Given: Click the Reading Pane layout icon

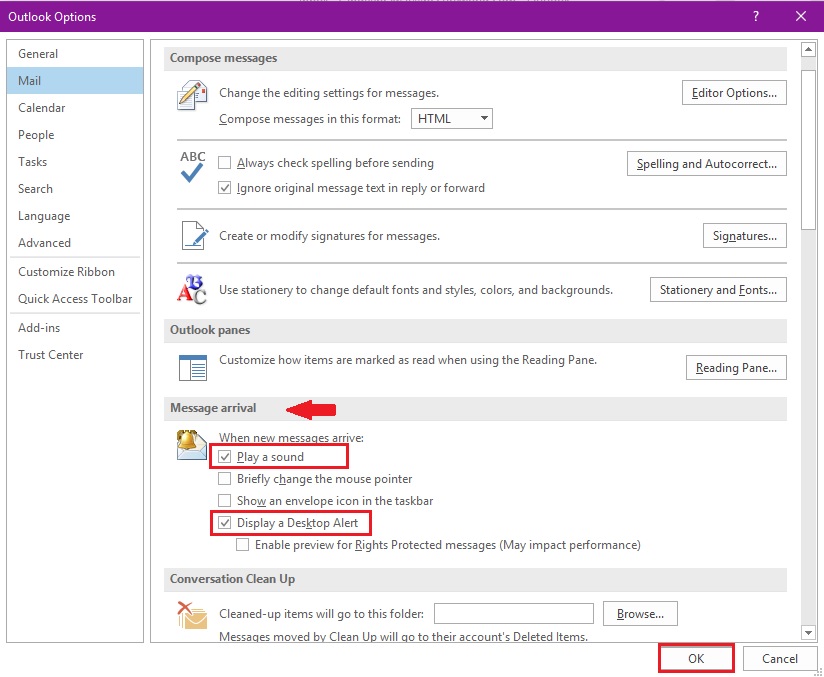Looking at the screenshot, I should pyautogui.click(x=191, y=367).
